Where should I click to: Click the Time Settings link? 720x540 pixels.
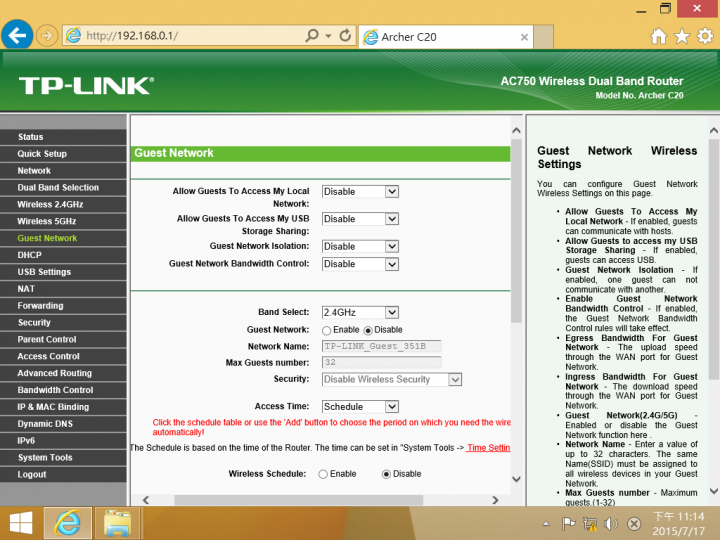click(488, 448)
